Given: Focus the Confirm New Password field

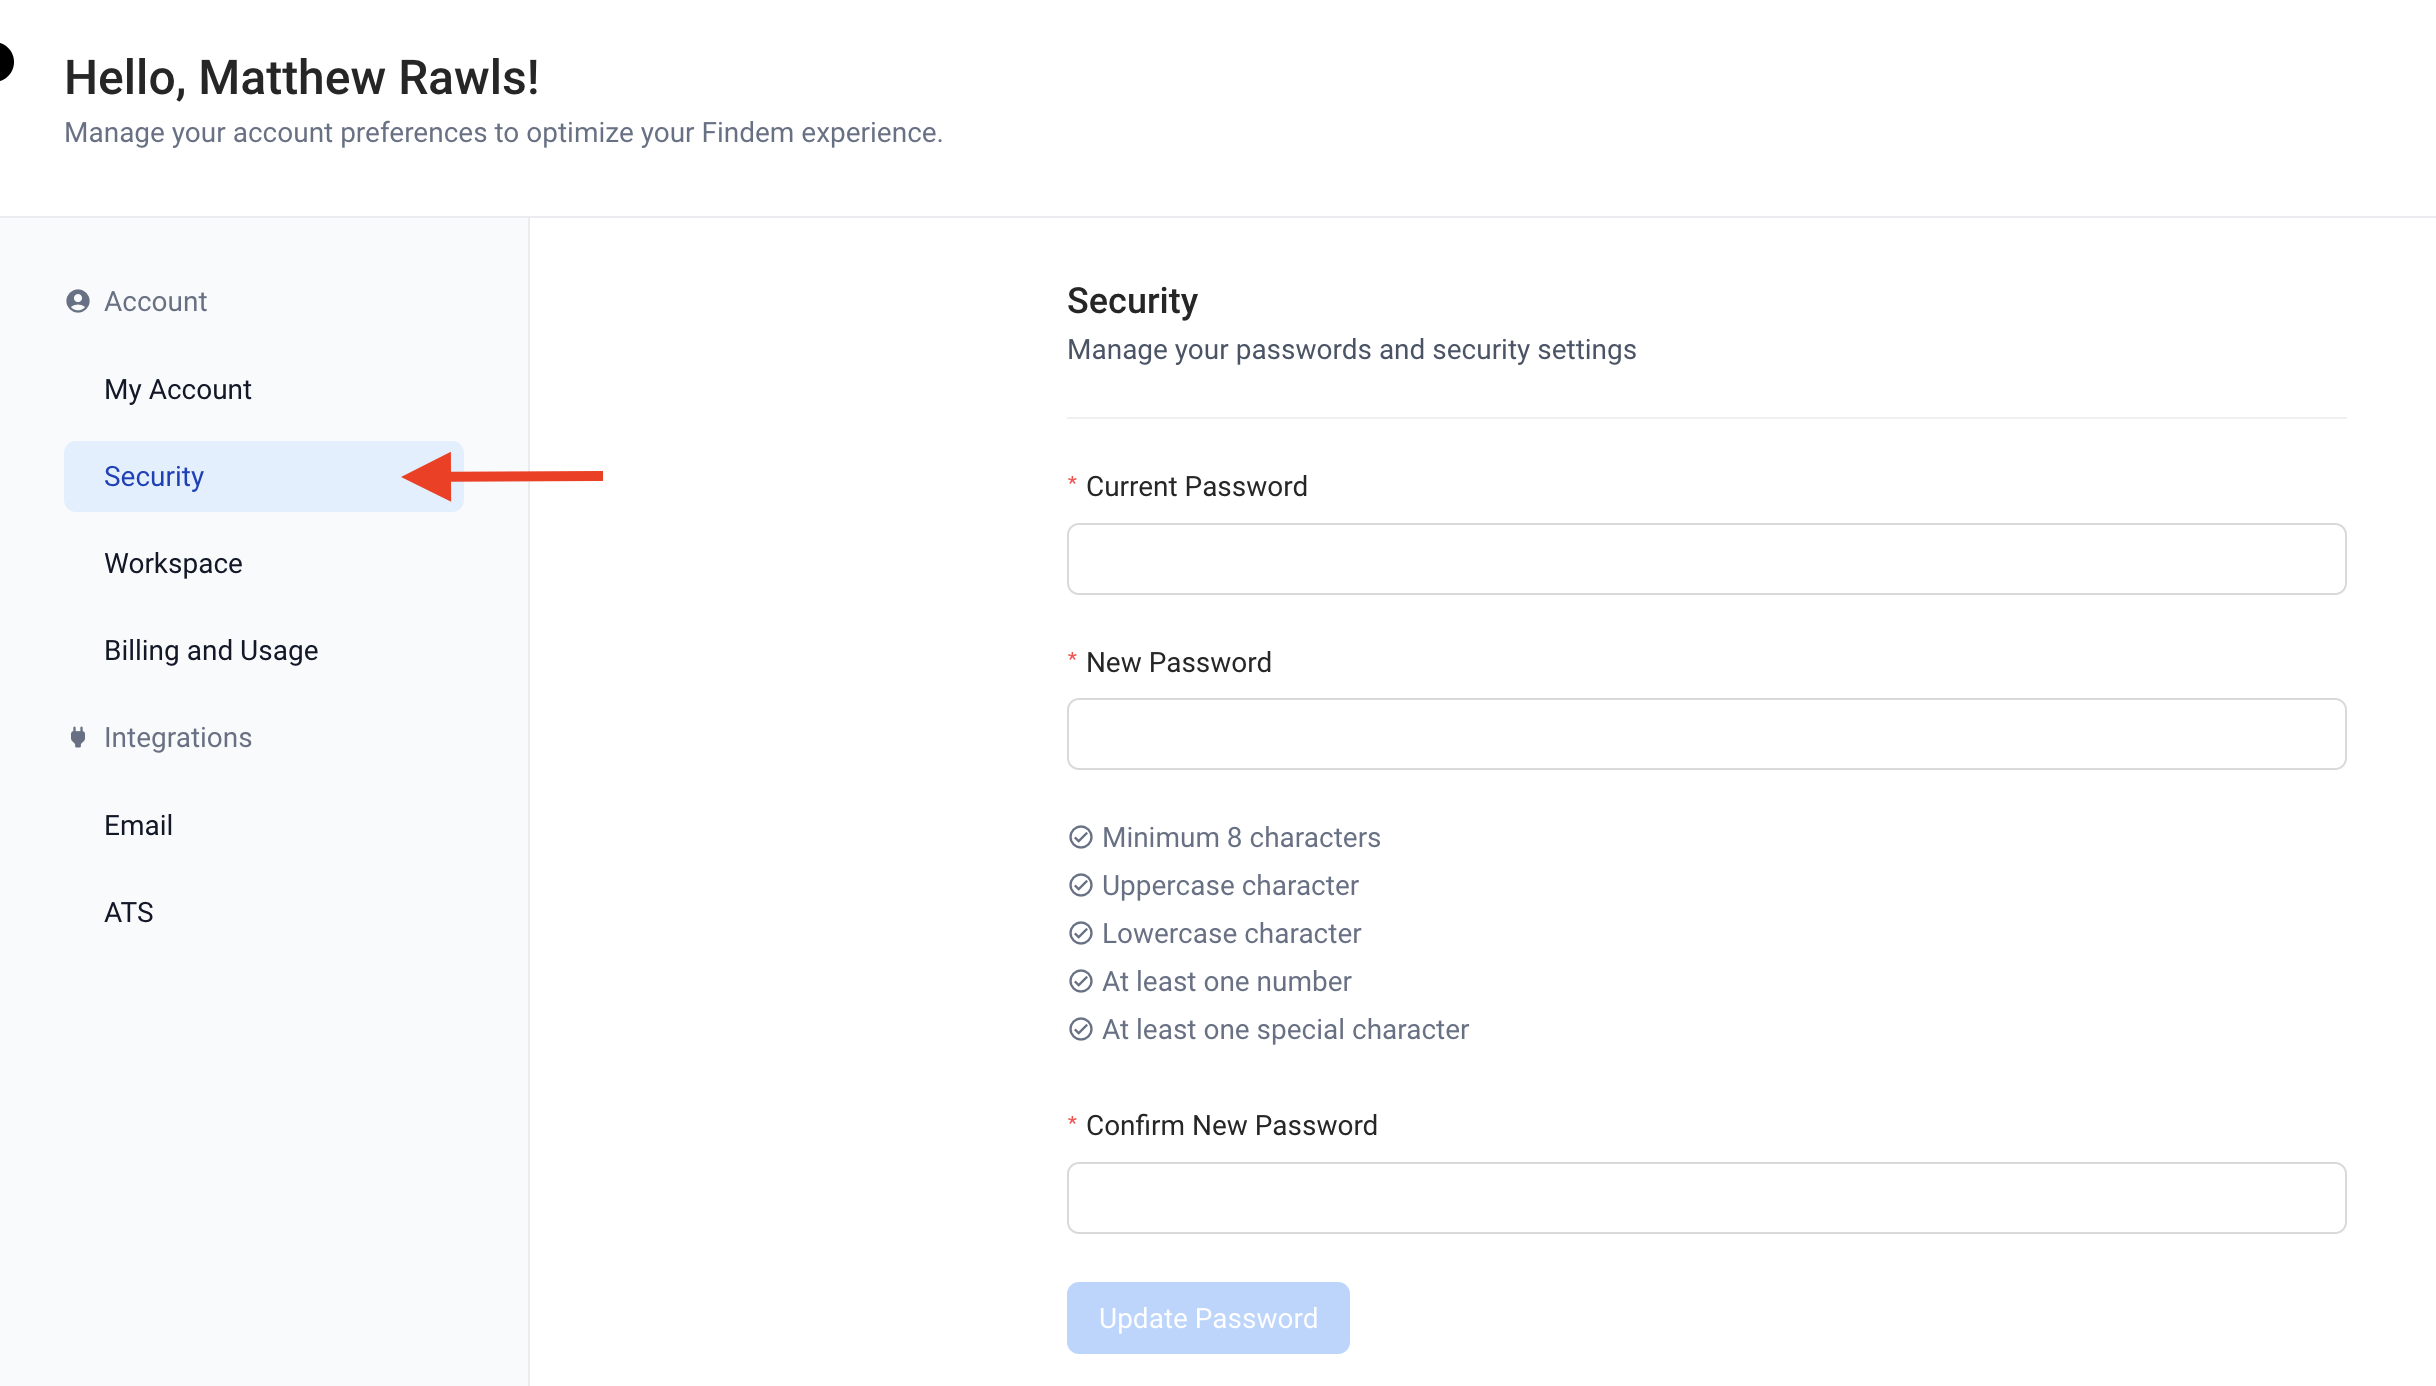Looking at the screenshot, I should click(x=1706, y=1198).
